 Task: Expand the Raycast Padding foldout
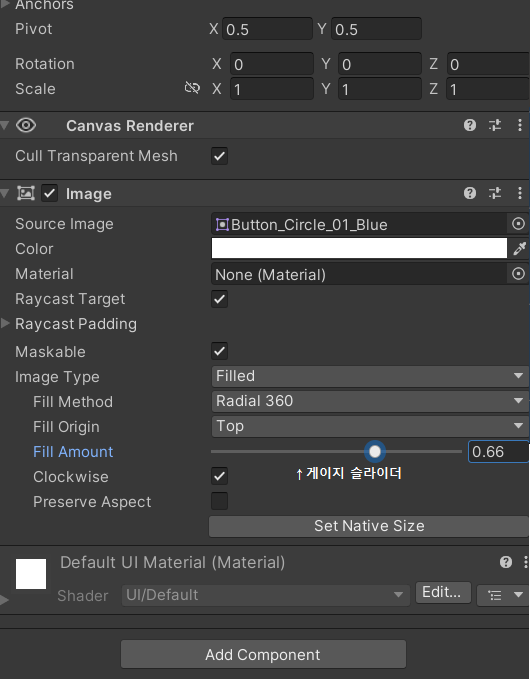[x=5, y=323]
